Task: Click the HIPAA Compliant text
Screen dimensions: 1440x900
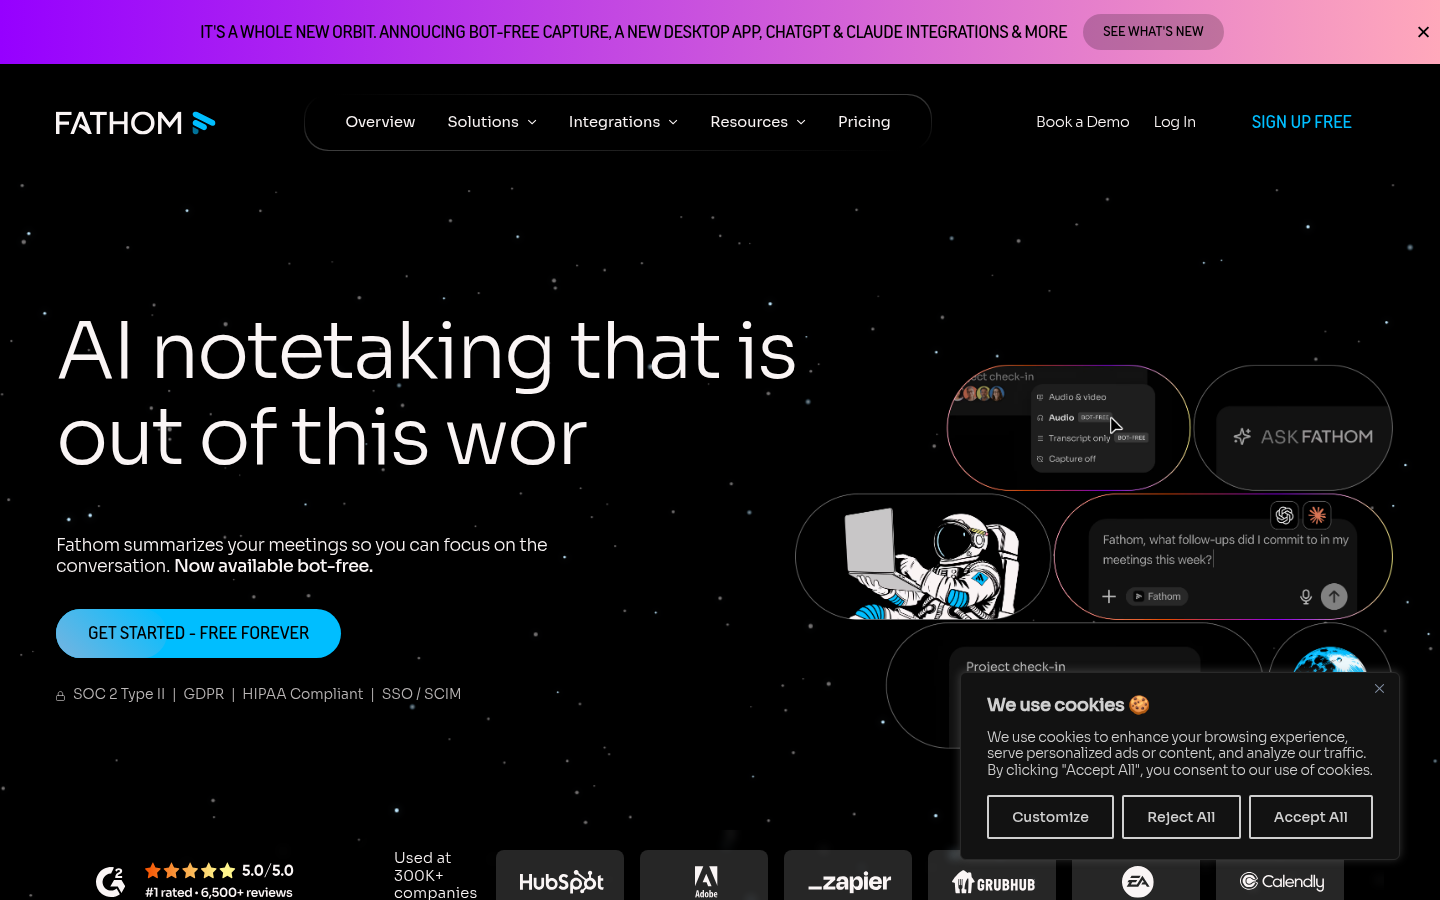Action: pos(303,694)
